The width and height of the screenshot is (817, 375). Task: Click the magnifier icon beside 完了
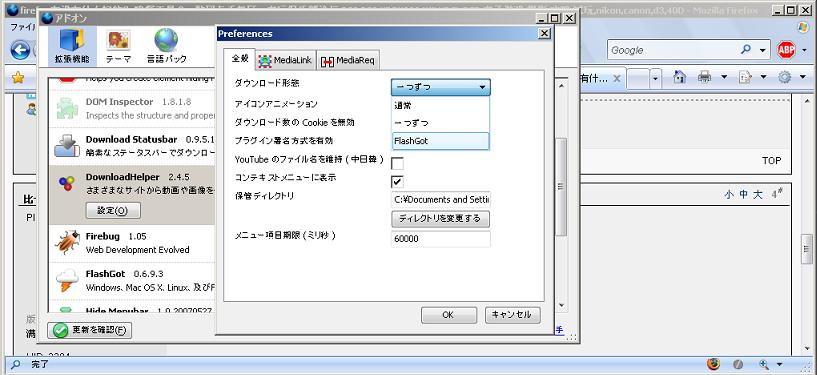coord(16,364)
